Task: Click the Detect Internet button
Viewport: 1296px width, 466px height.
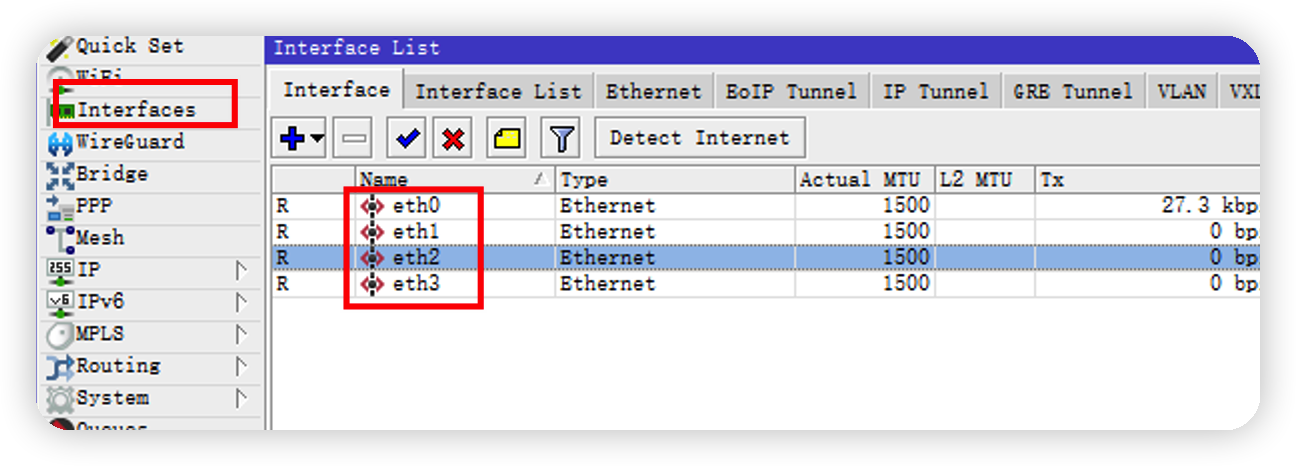Action: pyautogui.click(x=699, y=138)
